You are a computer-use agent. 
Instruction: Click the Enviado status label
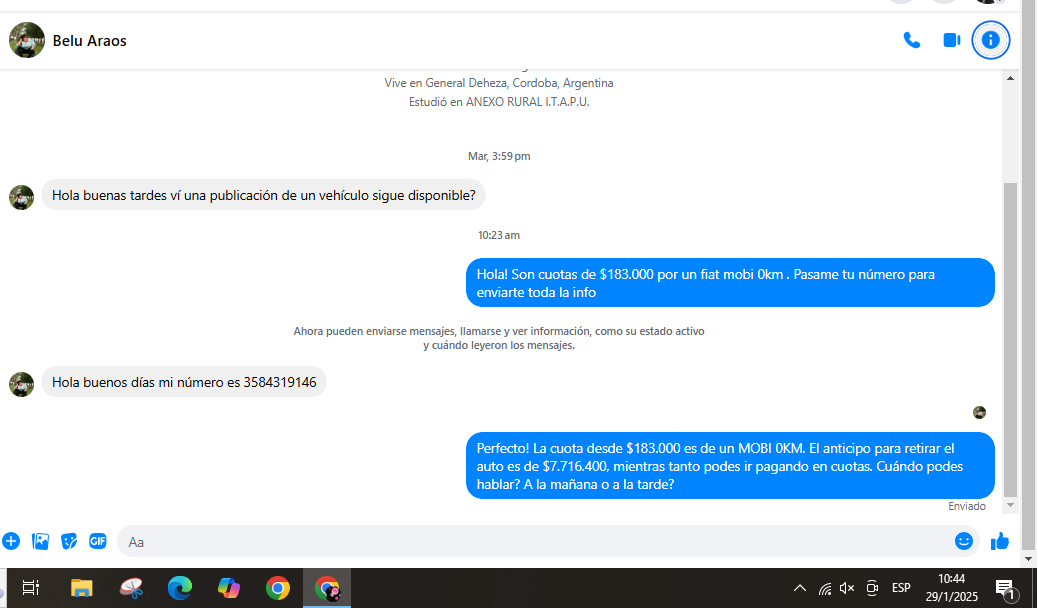[x=967, y=506]
